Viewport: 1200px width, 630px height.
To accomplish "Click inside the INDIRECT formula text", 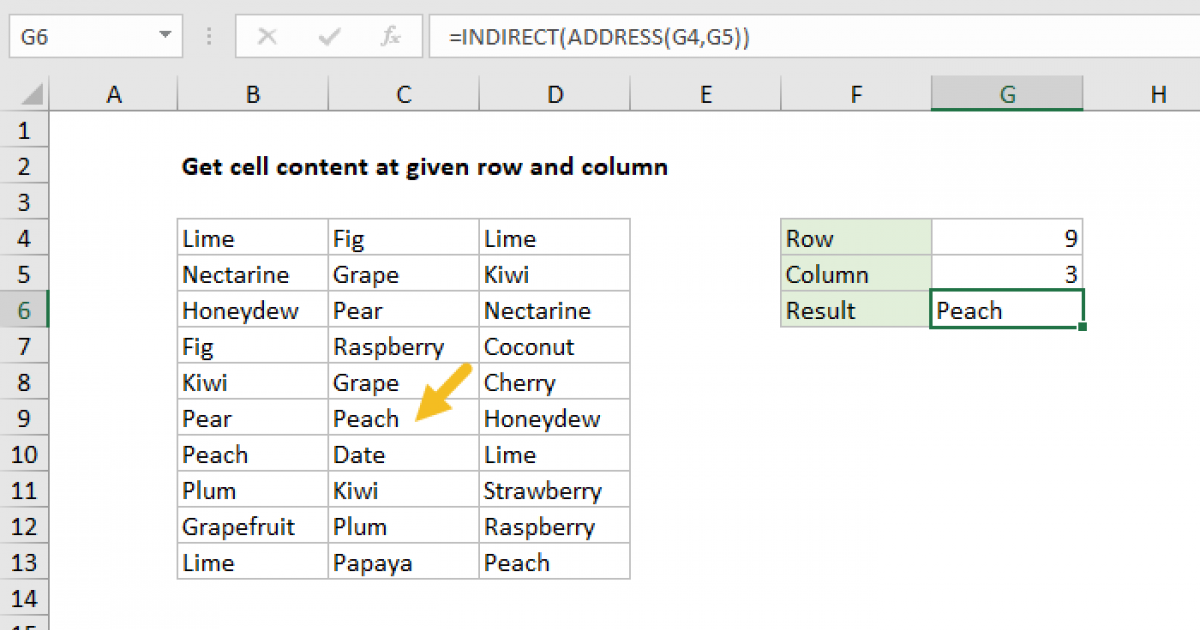I will coord(600,38).
